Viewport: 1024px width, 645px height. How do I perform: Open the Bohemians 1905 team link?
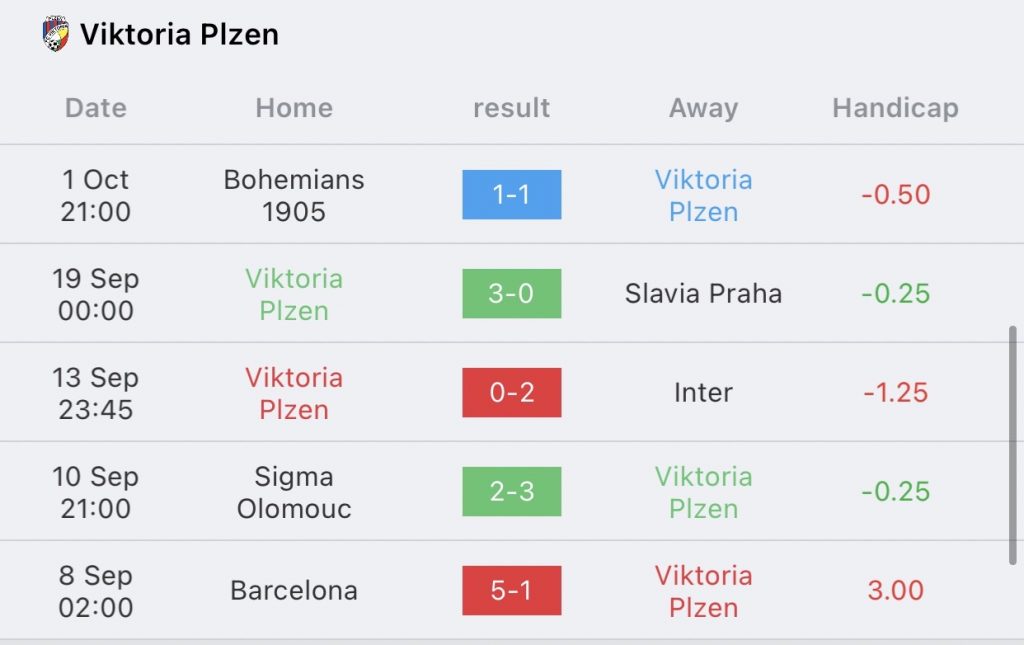tap(294, 195)
